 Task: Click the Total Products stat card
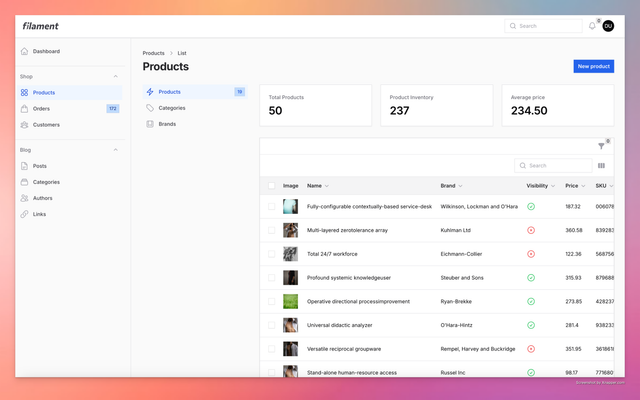[x=316, y=105]
